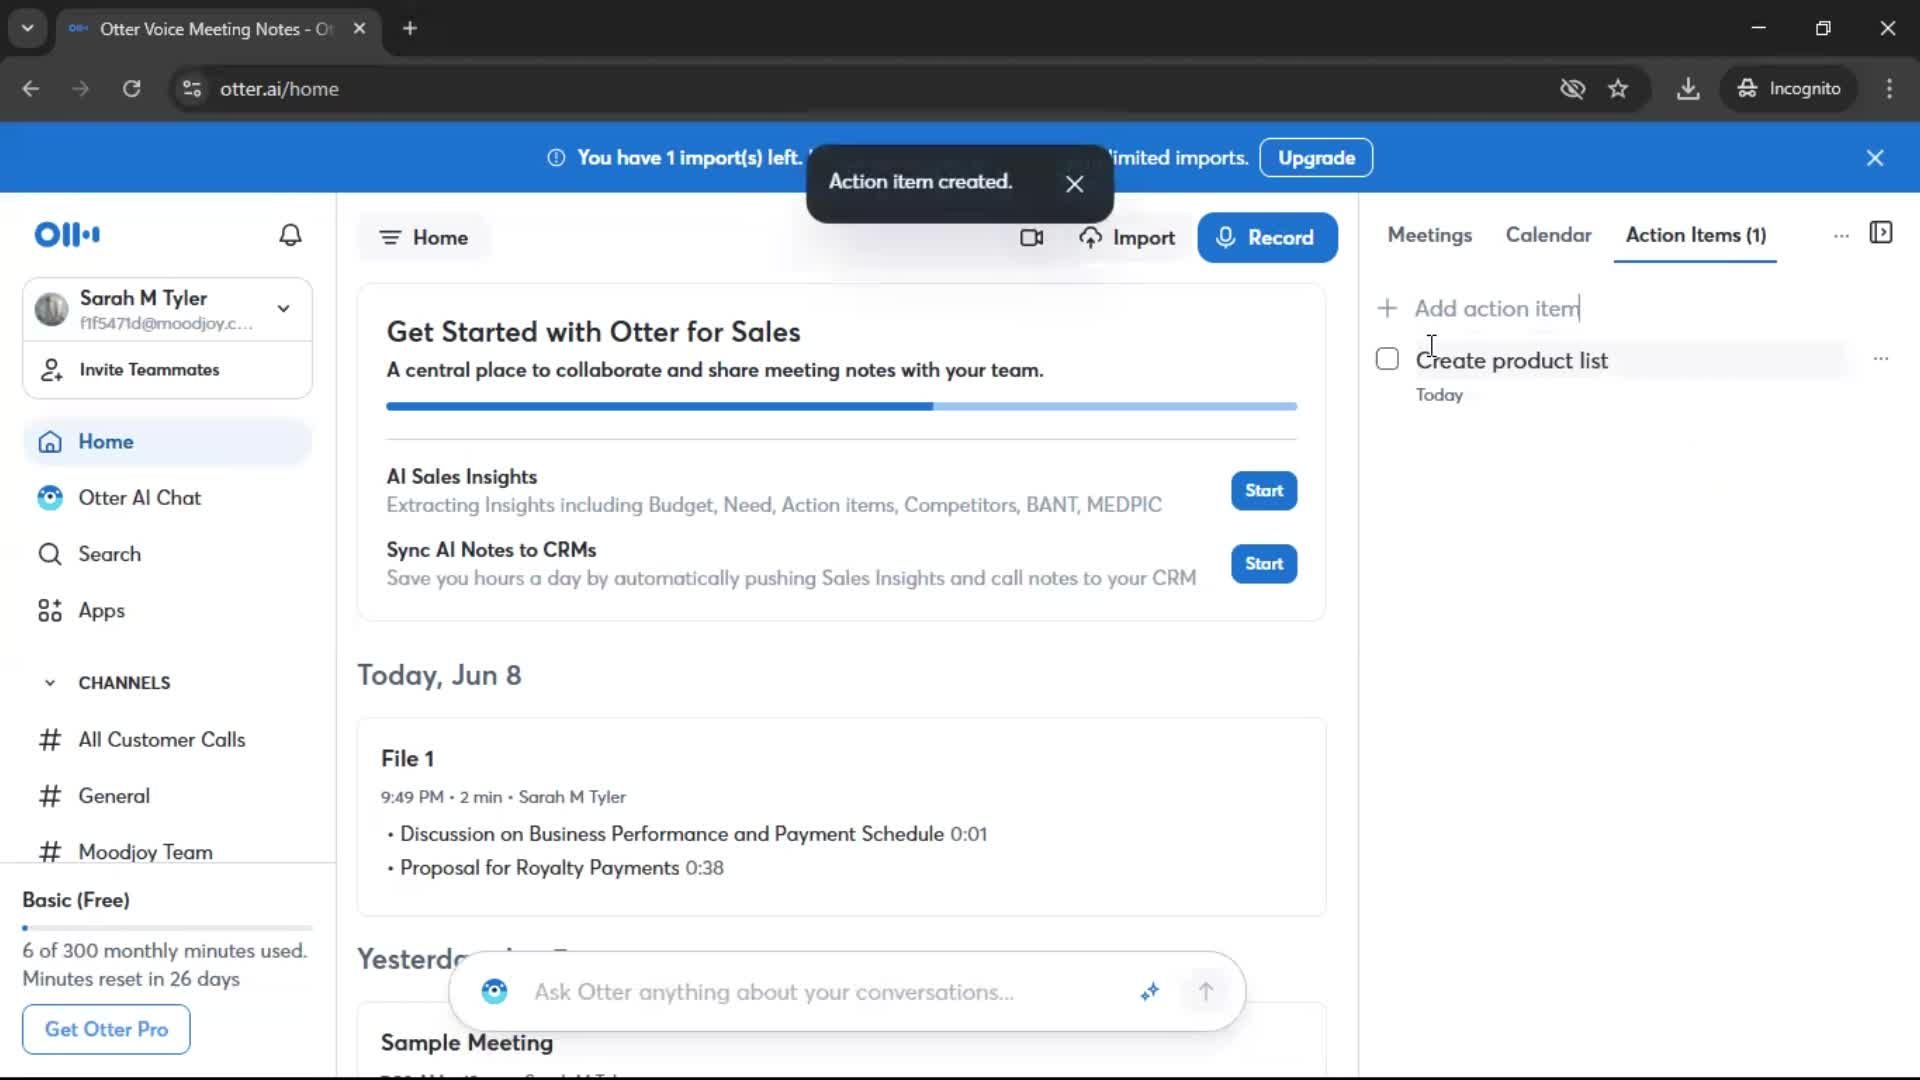The height and width of the screenshot is (1080, 1920).
Task: Check off the Create product list item
Action: pos(1387,359)
